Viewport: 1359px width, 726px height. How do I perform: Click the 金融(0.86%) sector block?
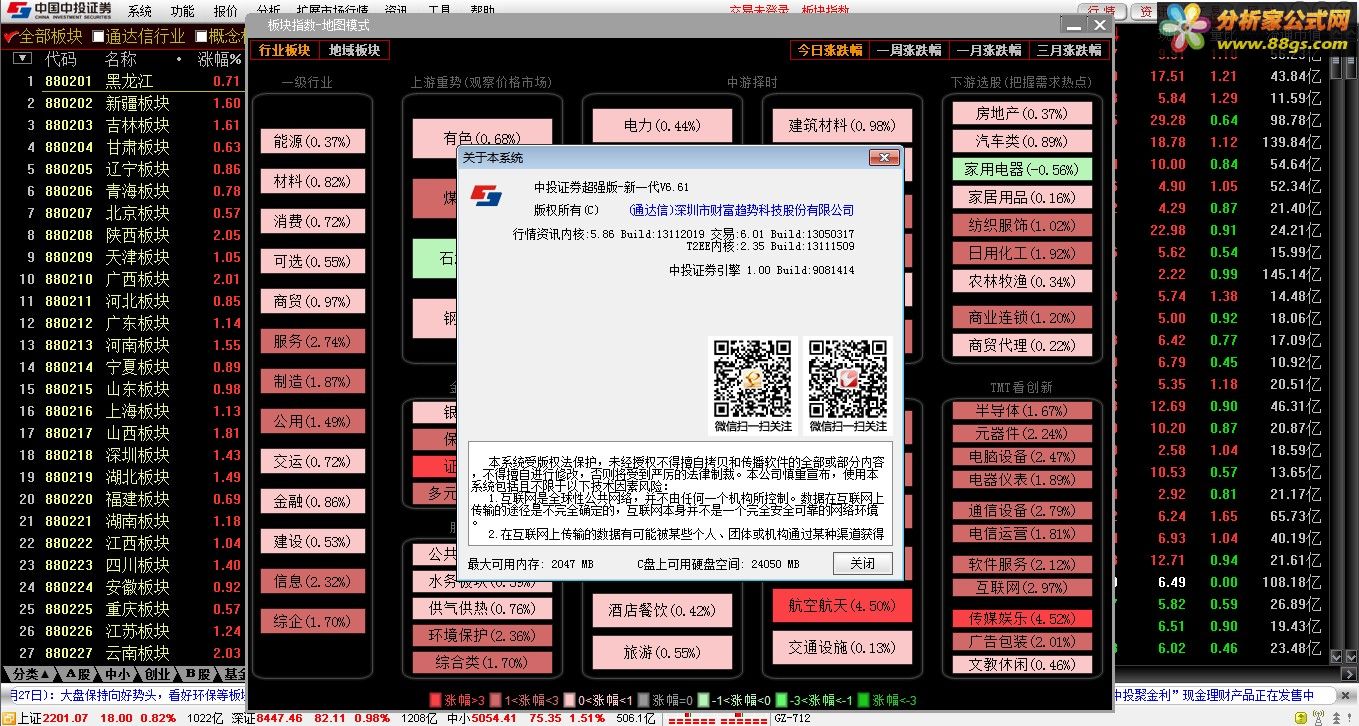pos(312,502)
